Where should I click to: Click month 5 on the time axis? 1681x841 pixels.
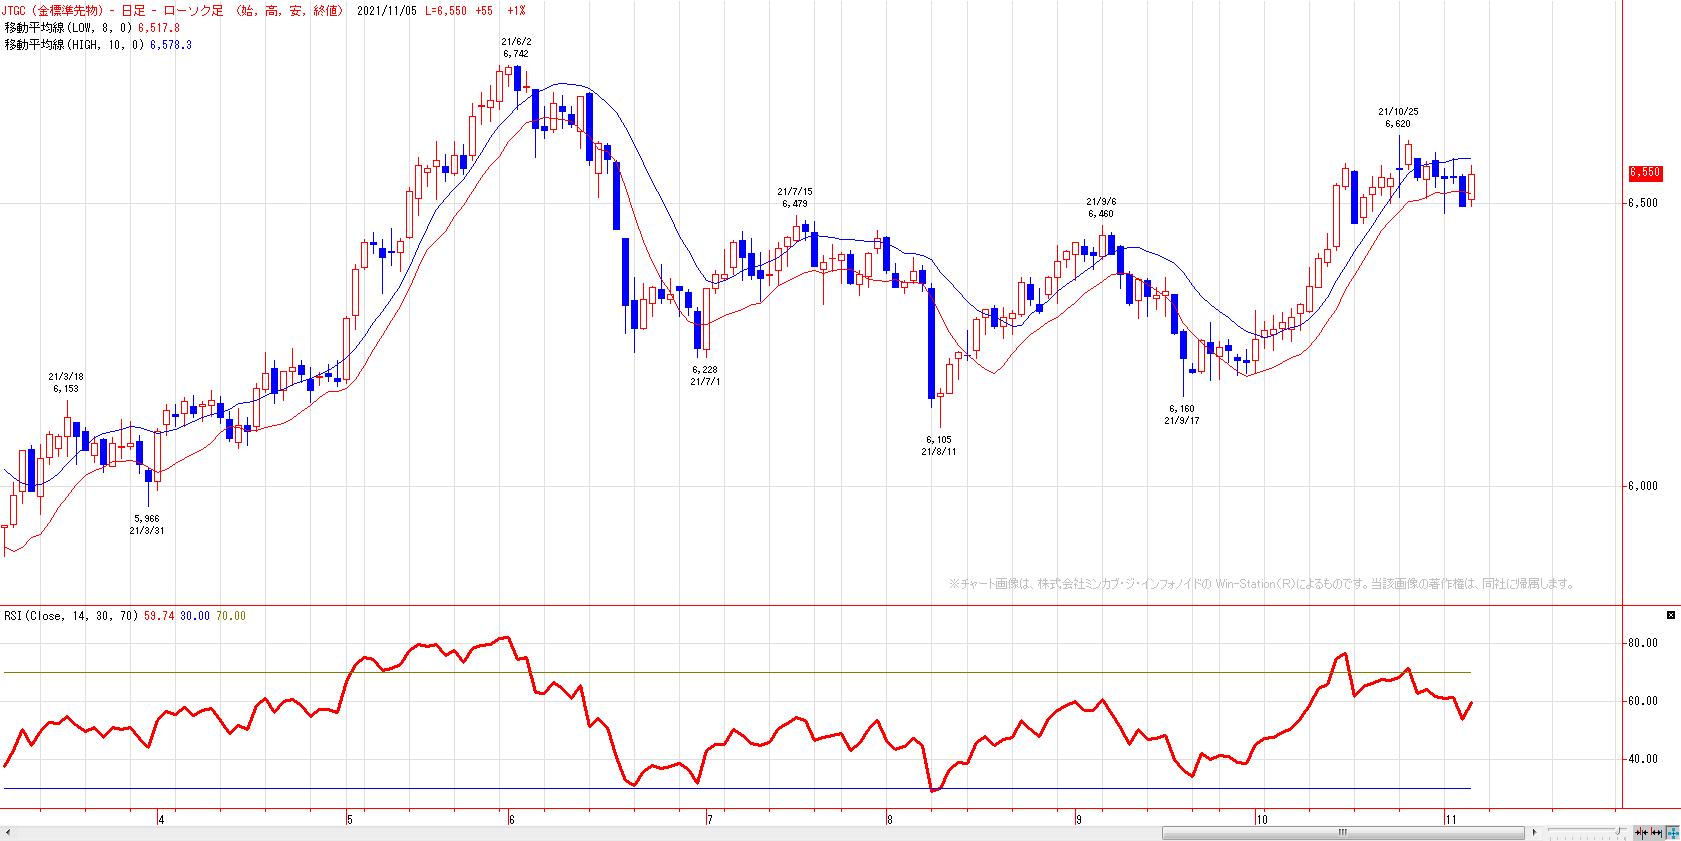click(350, 820)
